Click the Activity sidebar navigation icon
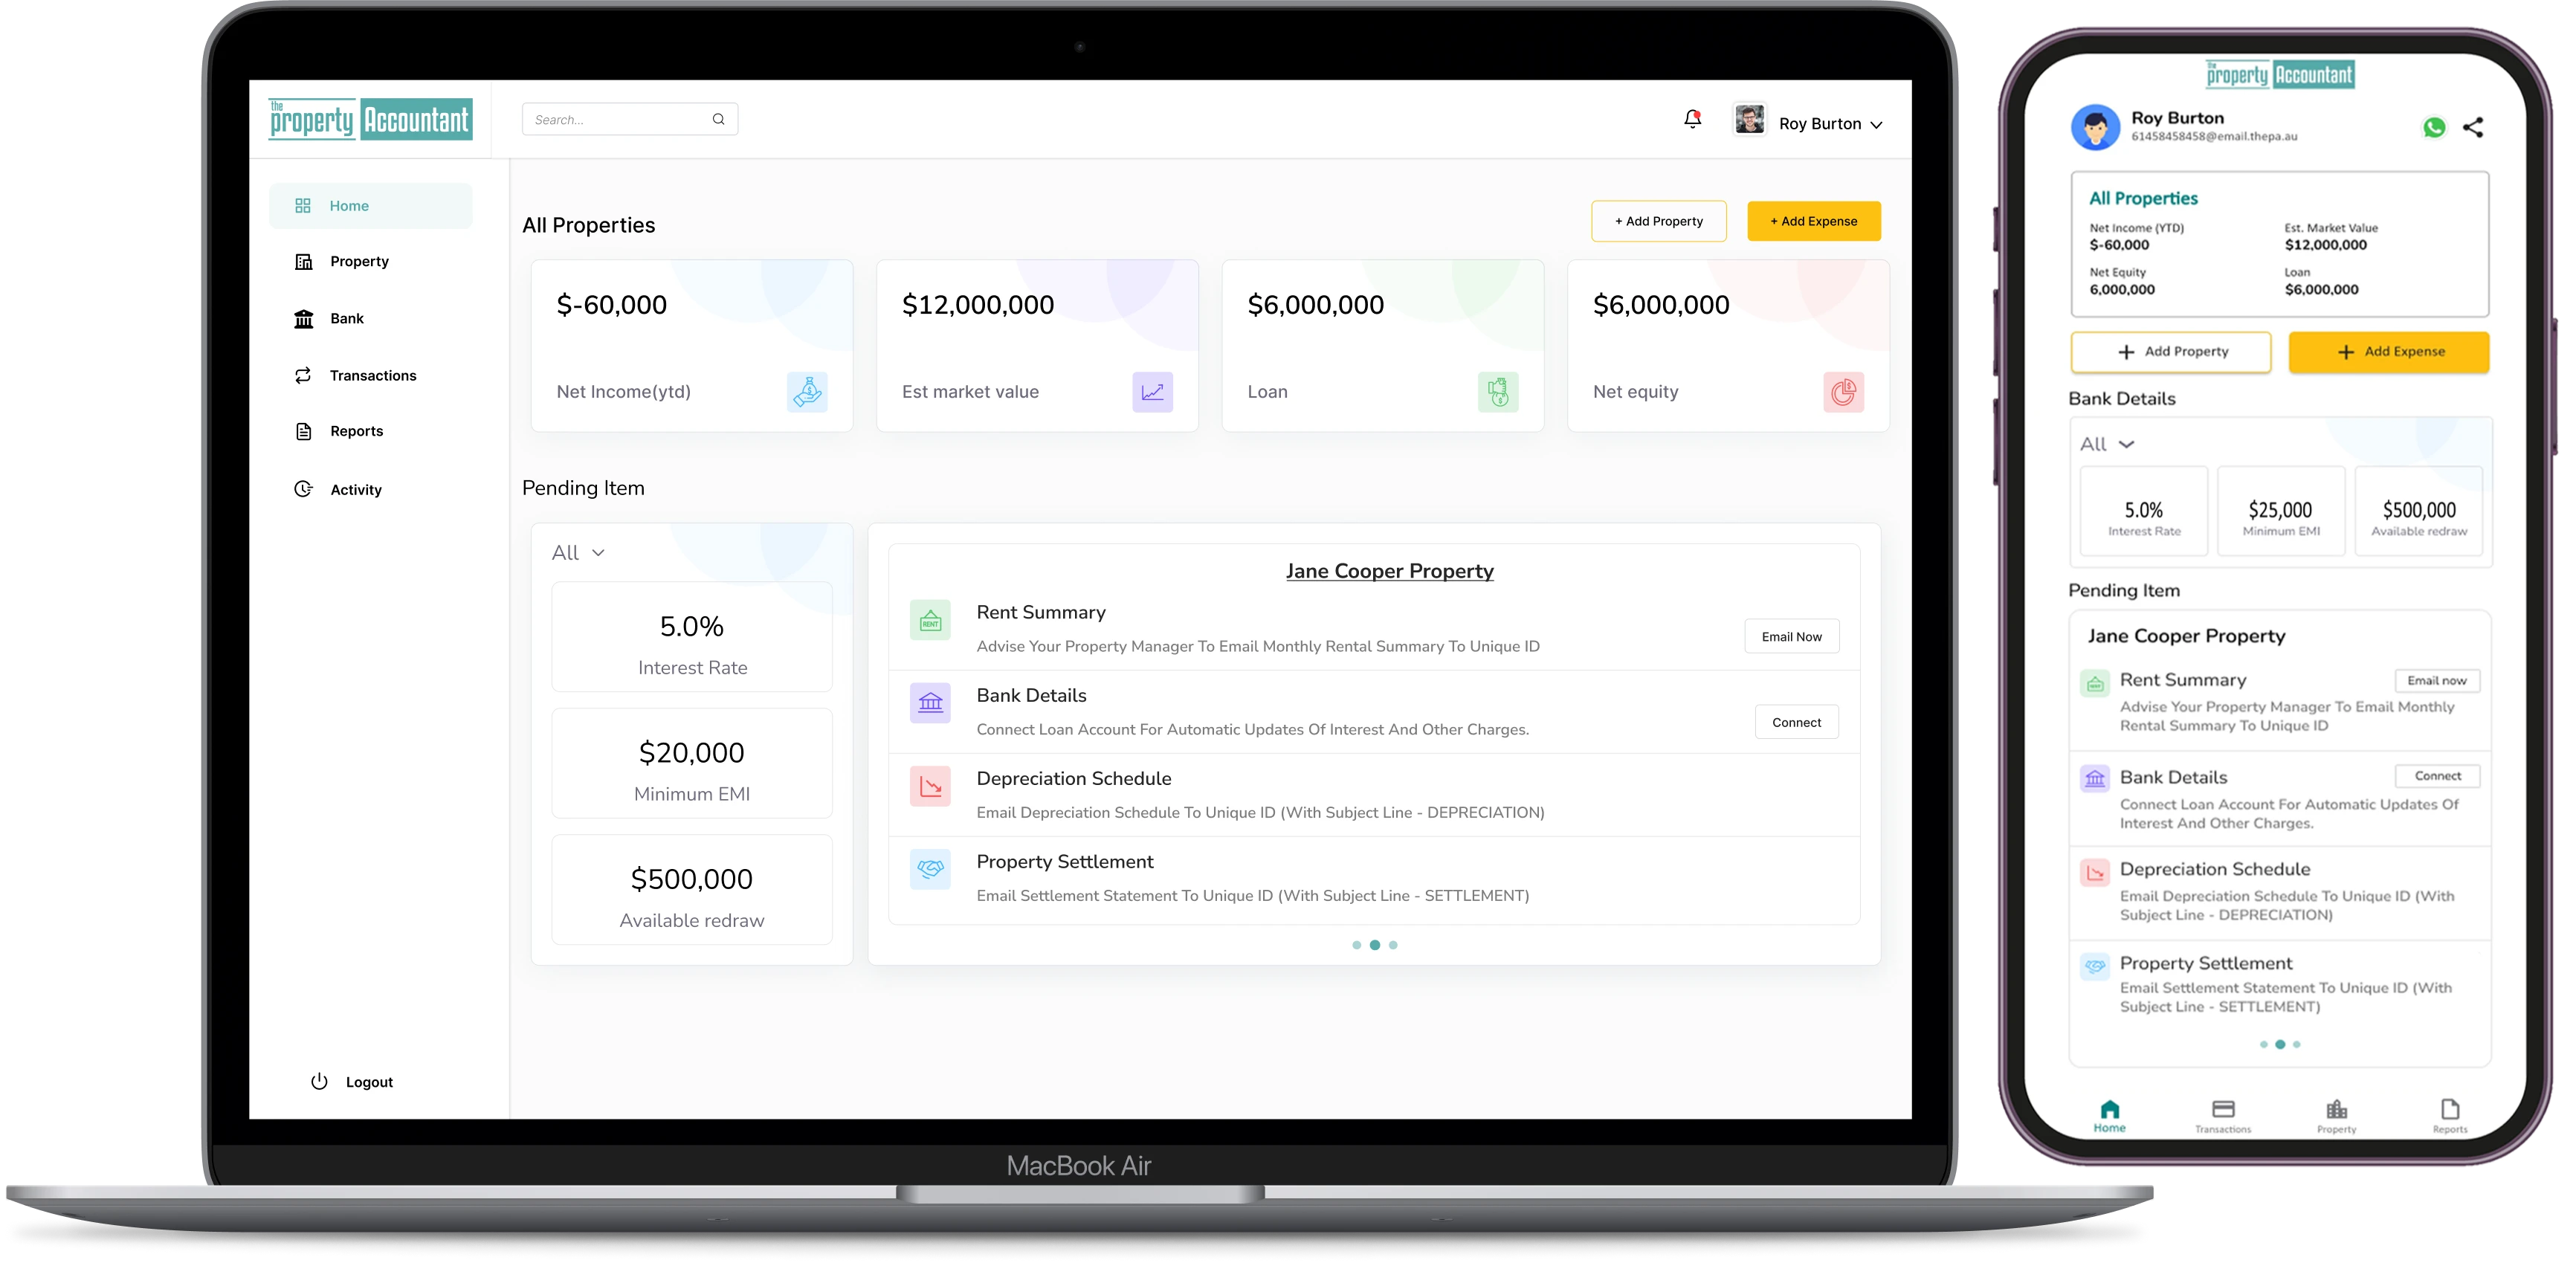 303,488
